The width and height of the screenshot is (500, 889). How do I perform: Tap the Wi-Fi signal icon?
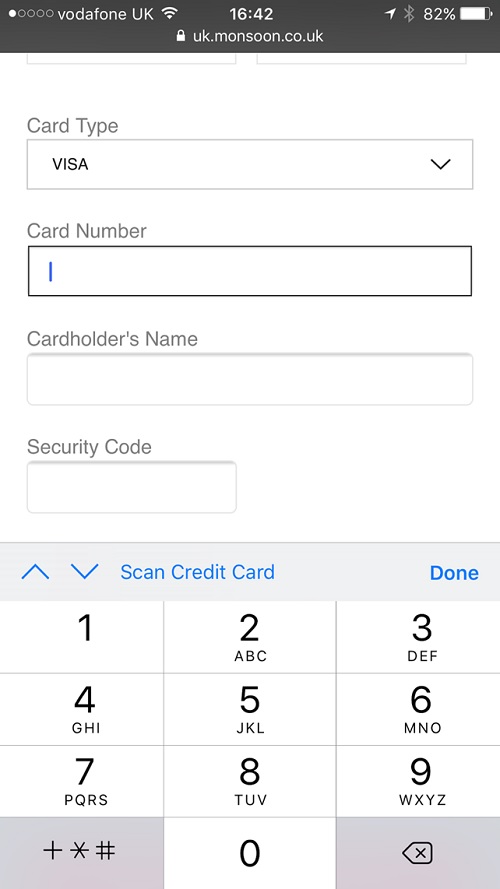tap(169, 13)
